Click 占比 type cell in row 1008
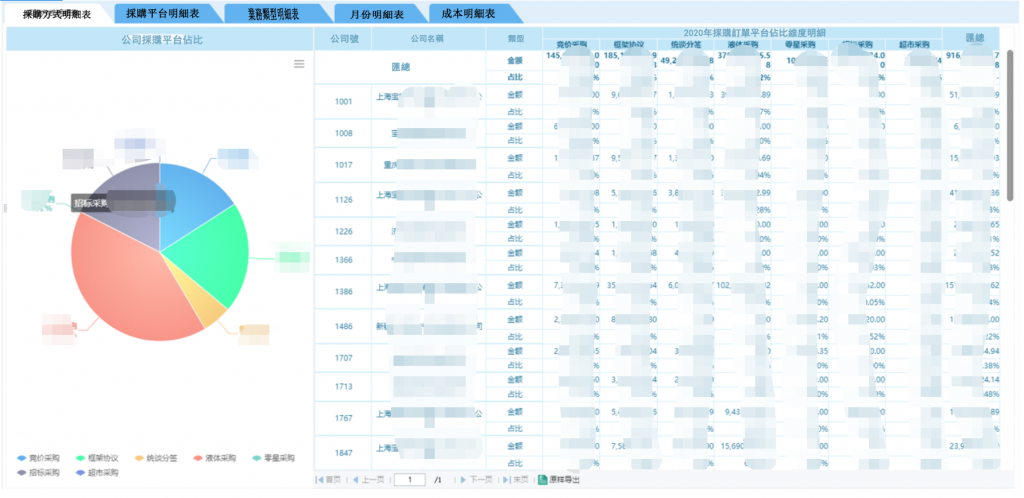 [x=515, y=140]
